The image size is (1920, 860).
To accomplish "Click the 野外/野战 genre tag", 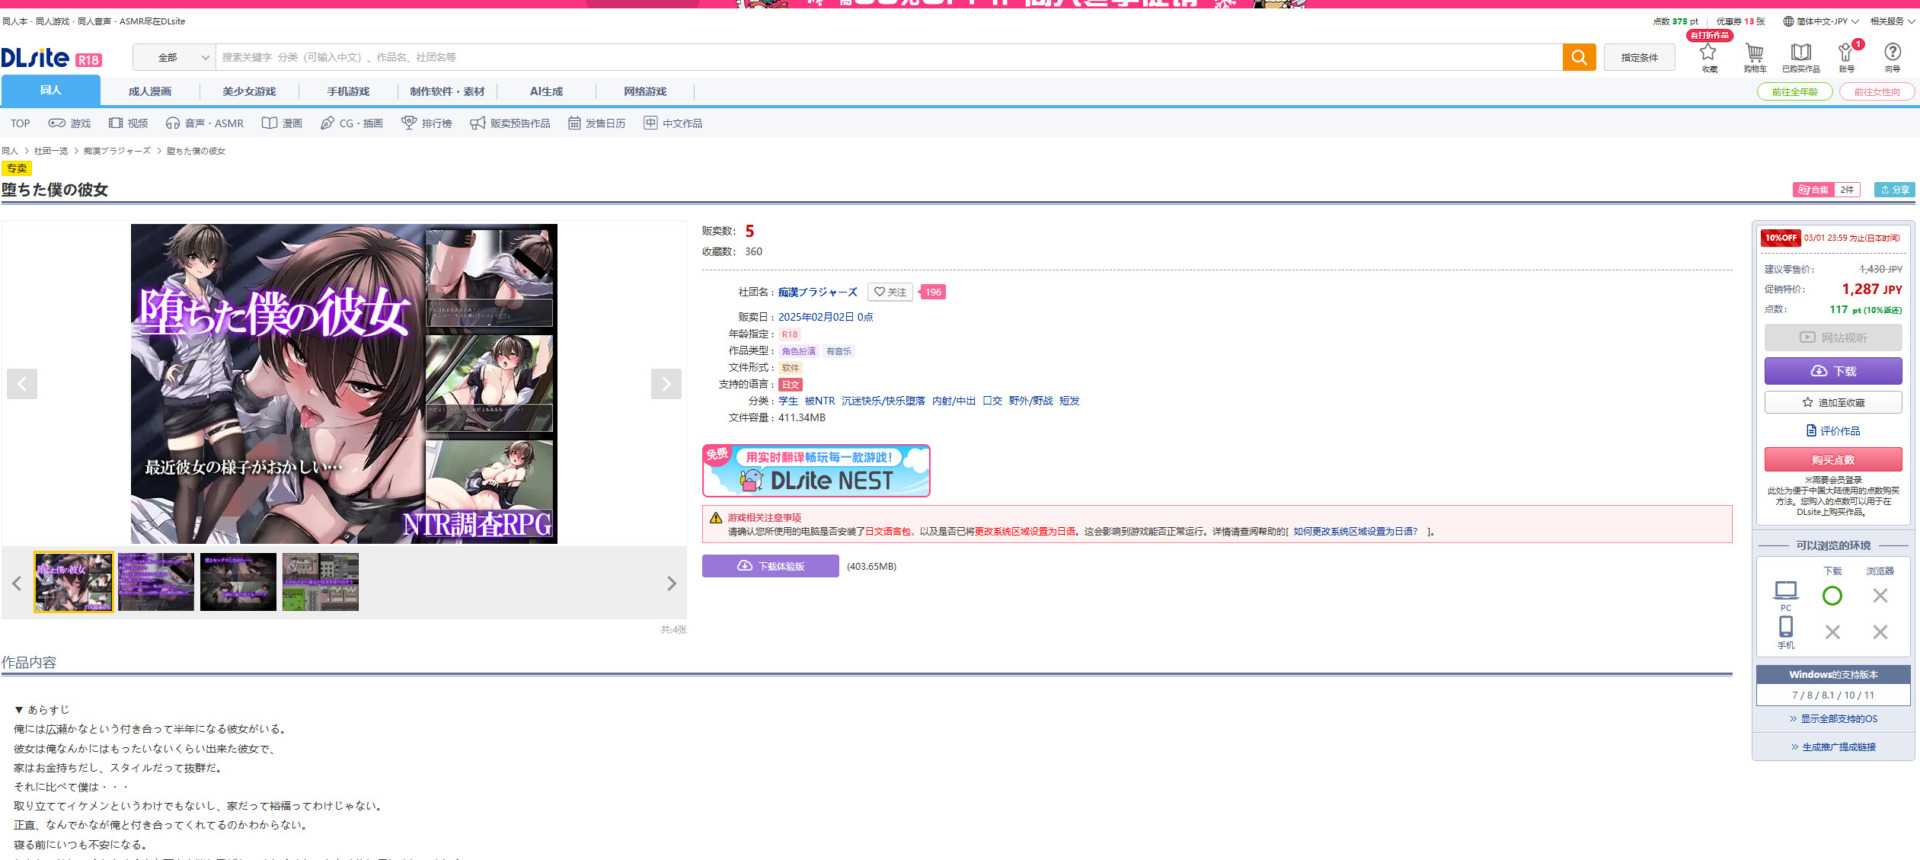I will tap(1030, 401).
